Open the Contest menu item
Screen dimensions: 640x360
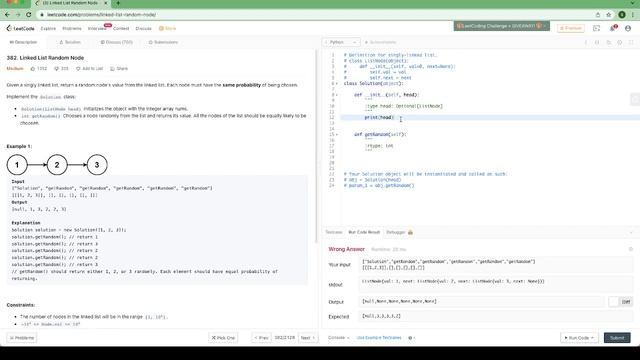(x=121, y=29)
